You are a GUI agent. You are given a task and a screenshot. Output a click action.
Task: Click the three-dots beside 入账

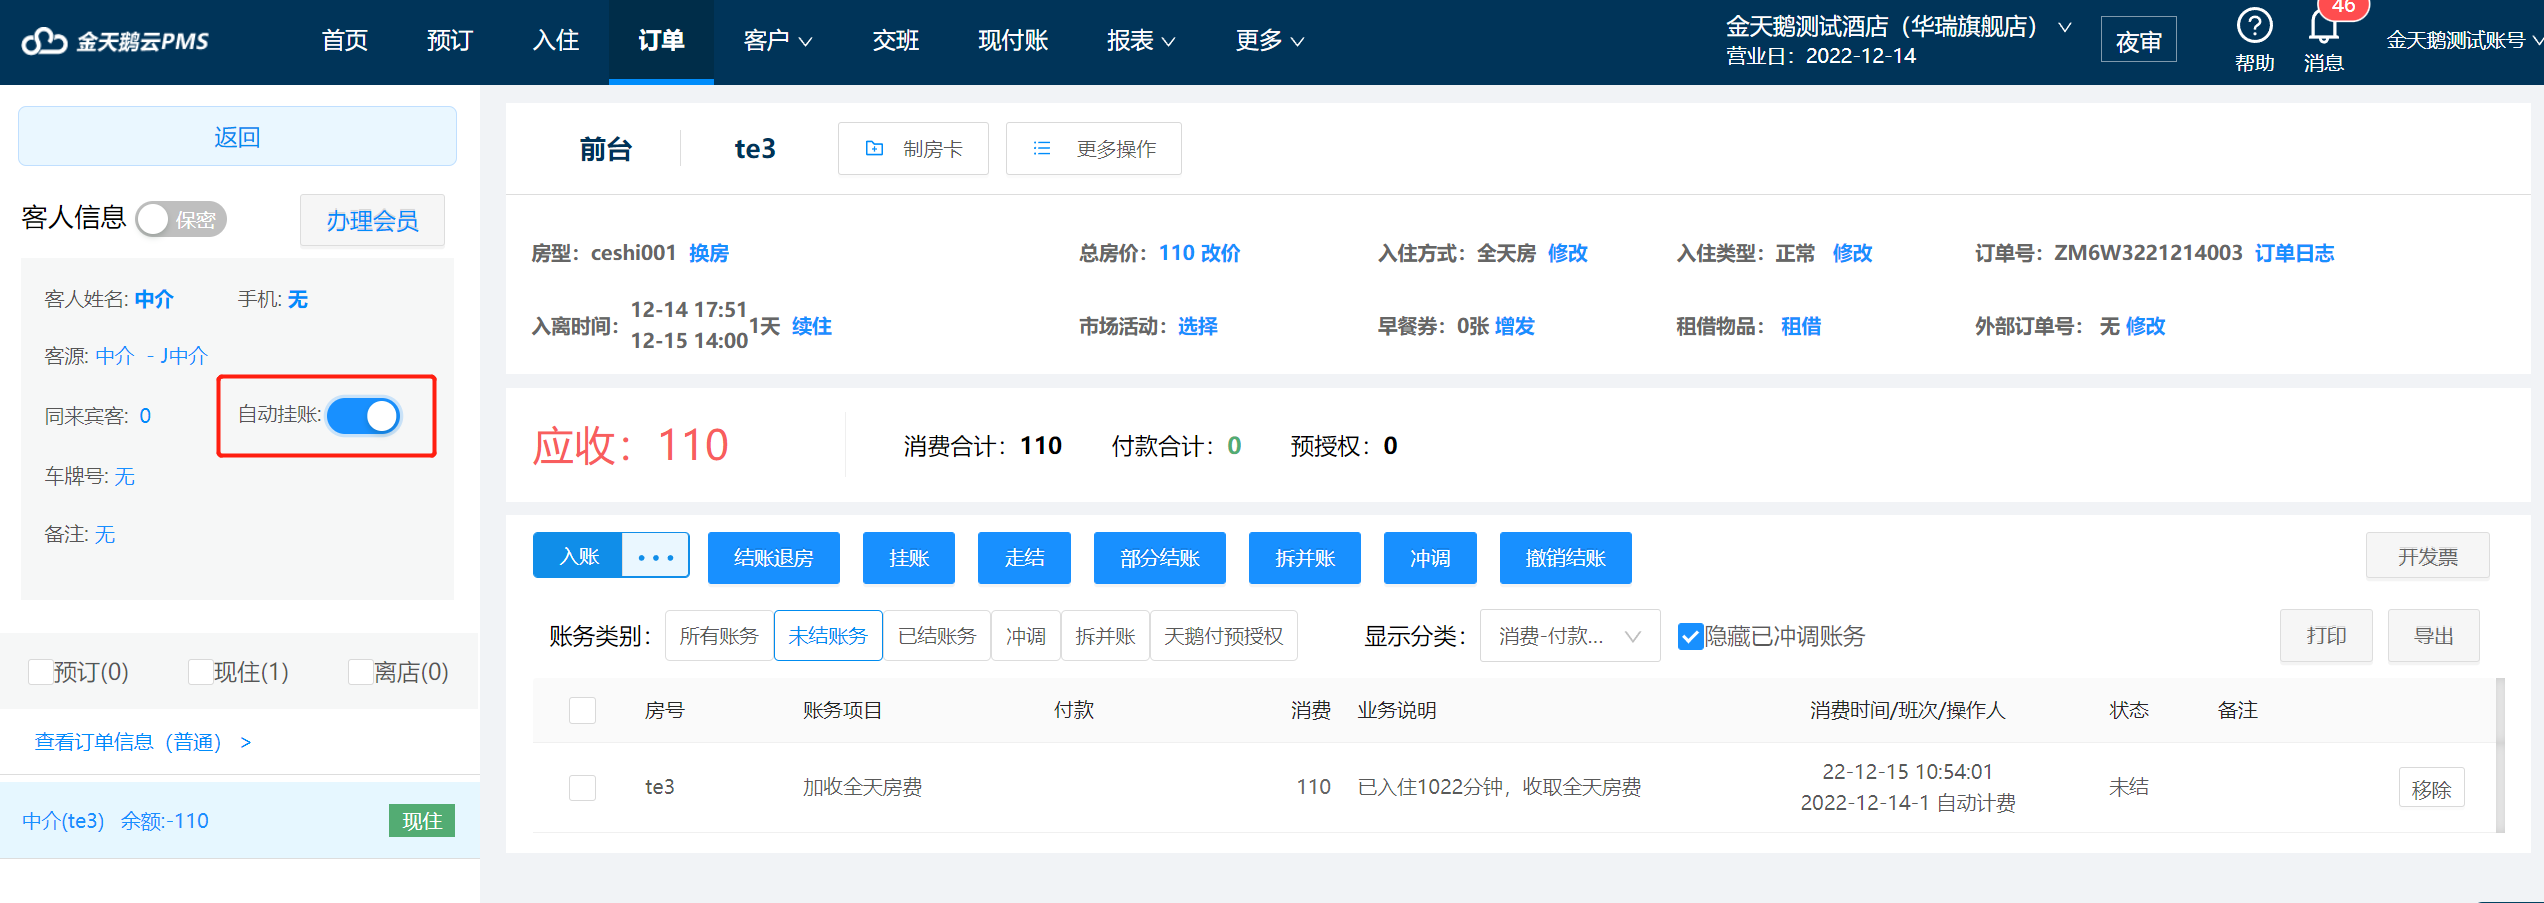pyautogui.click(x=656, y=556)
